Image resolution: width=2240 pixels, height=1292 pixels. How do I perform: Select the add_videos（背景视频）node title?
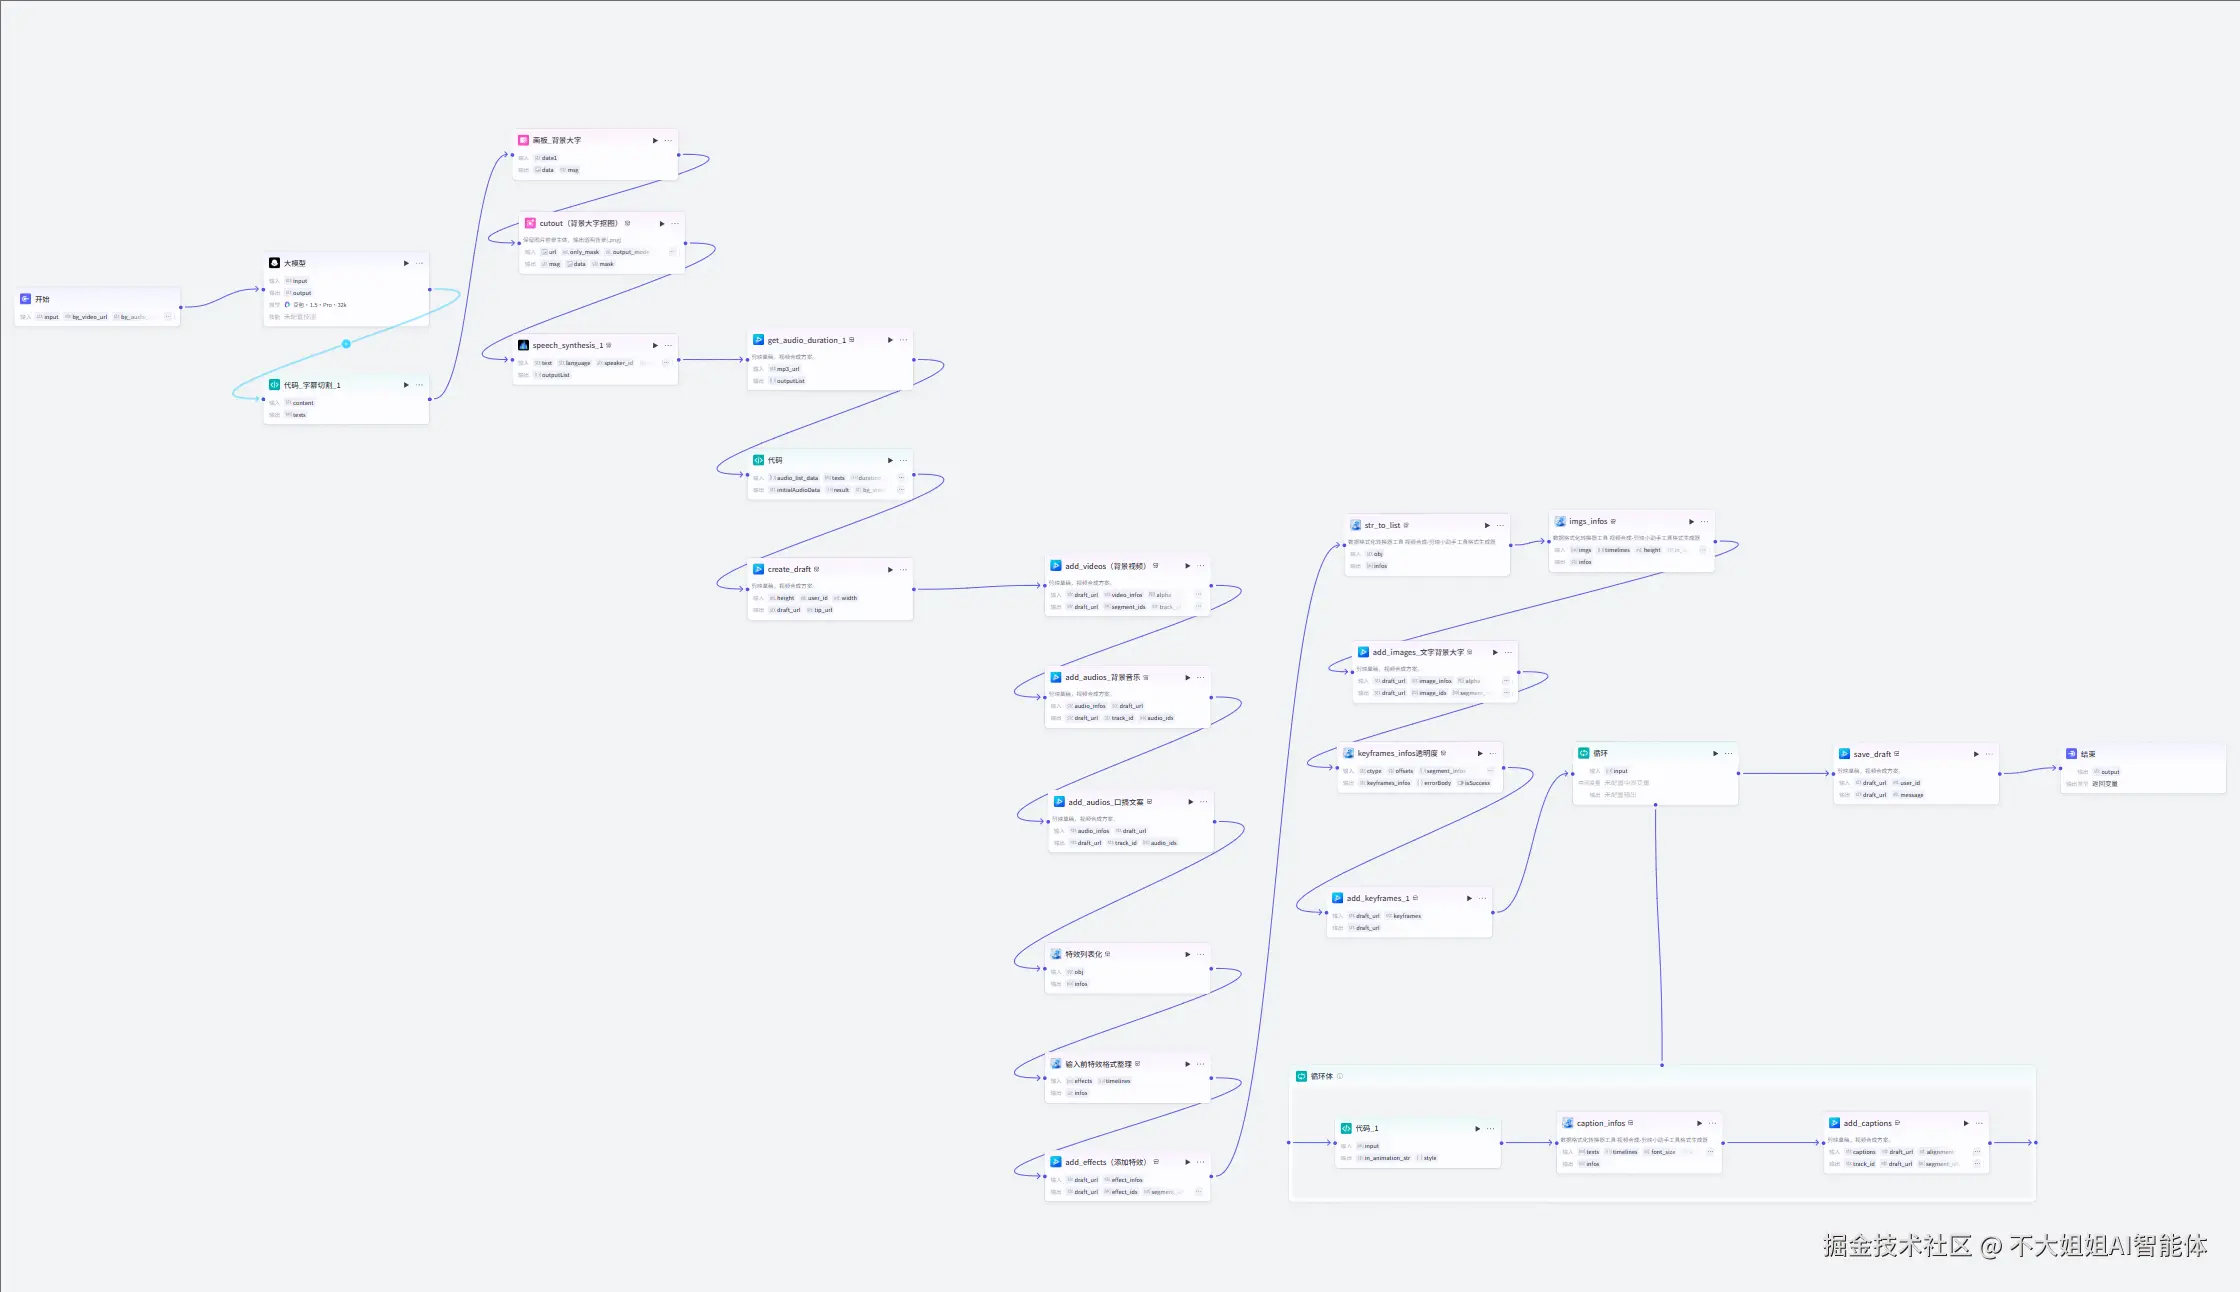click(x=1105, y=566)
